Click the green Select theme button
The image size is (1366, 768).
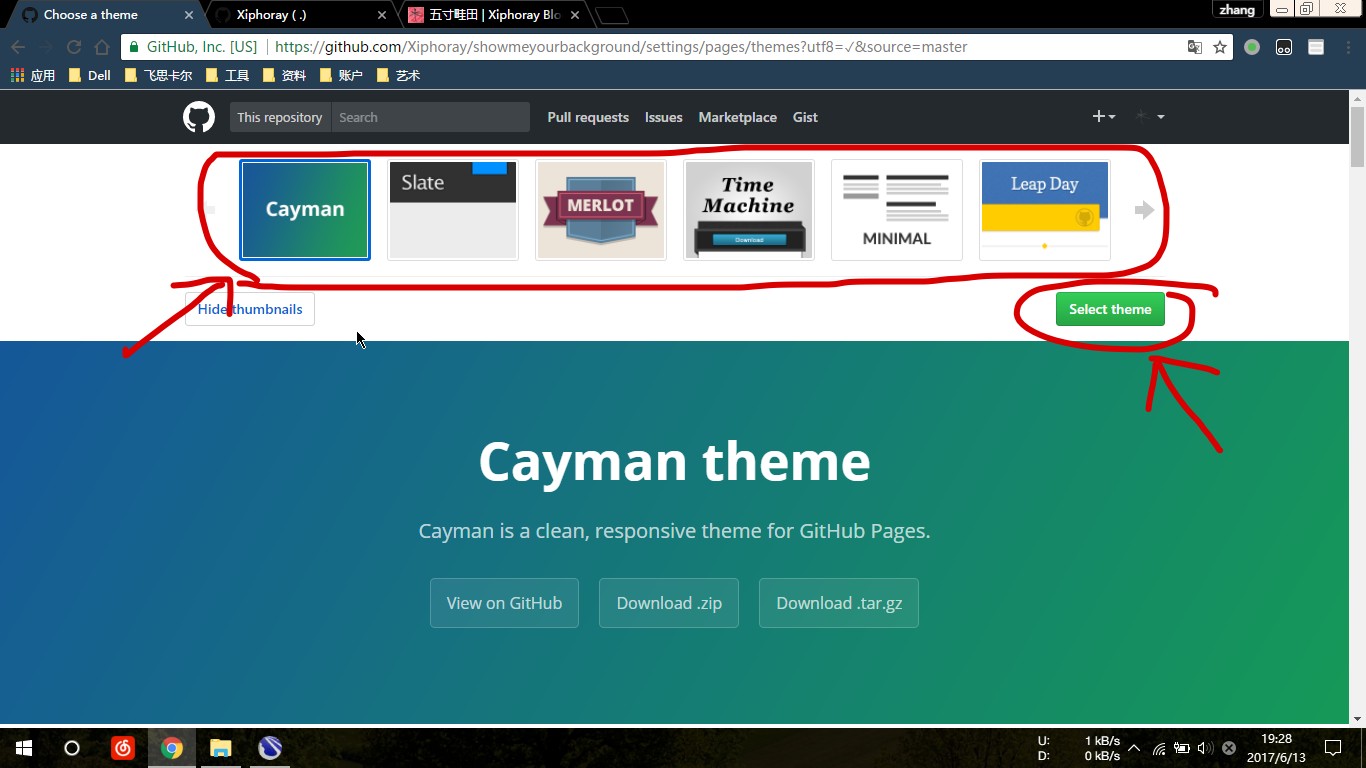pos(1110,309)
